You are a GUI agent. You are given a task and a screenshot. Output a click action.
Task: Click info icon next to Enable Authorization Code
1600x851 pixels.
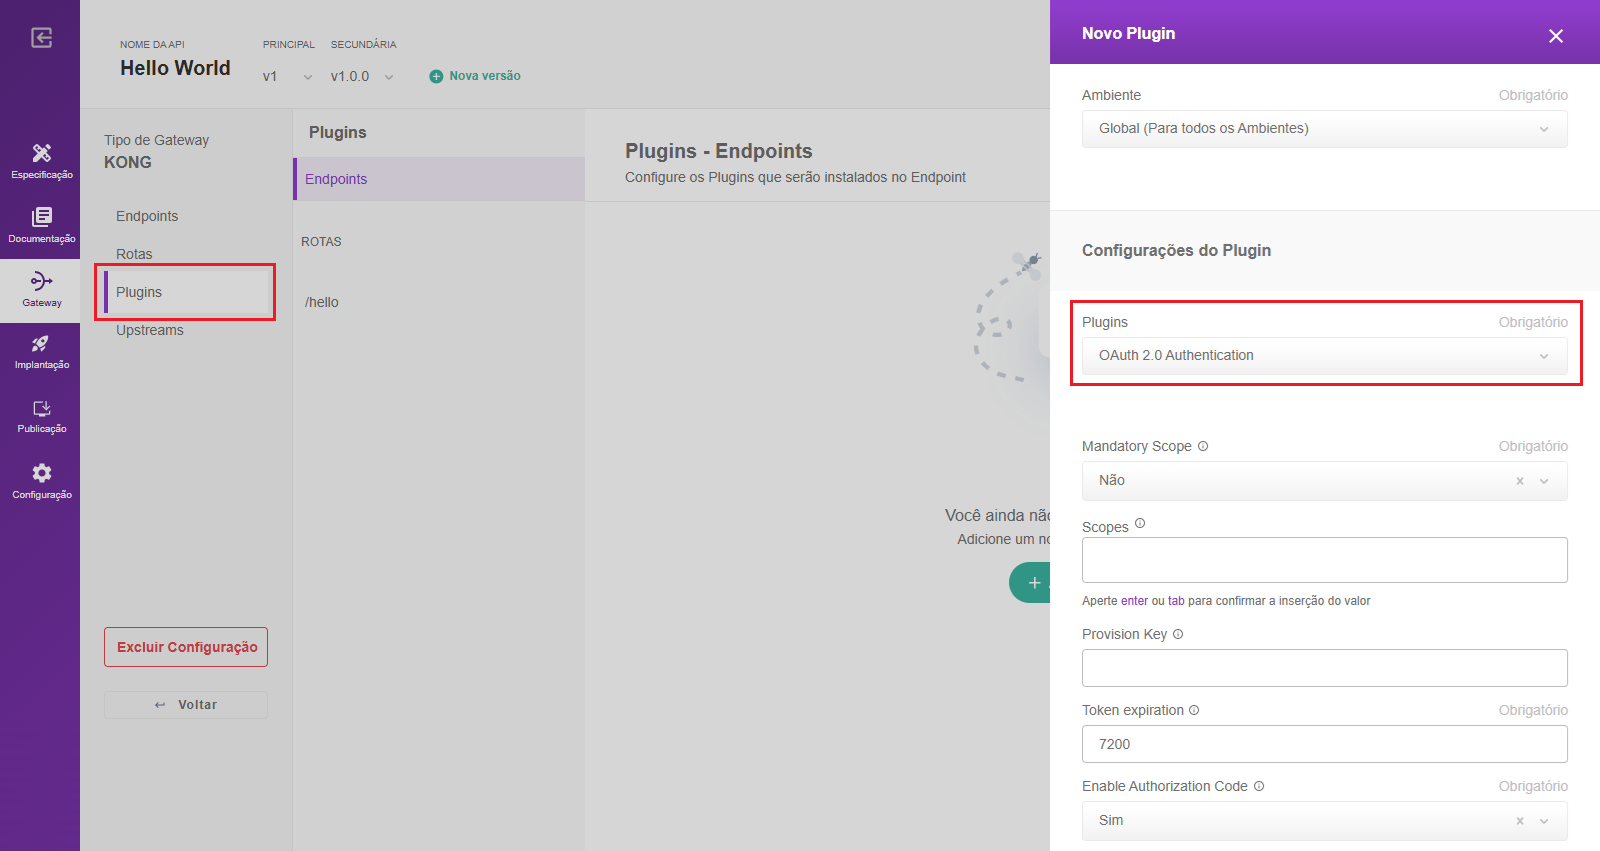[1259, 786]
